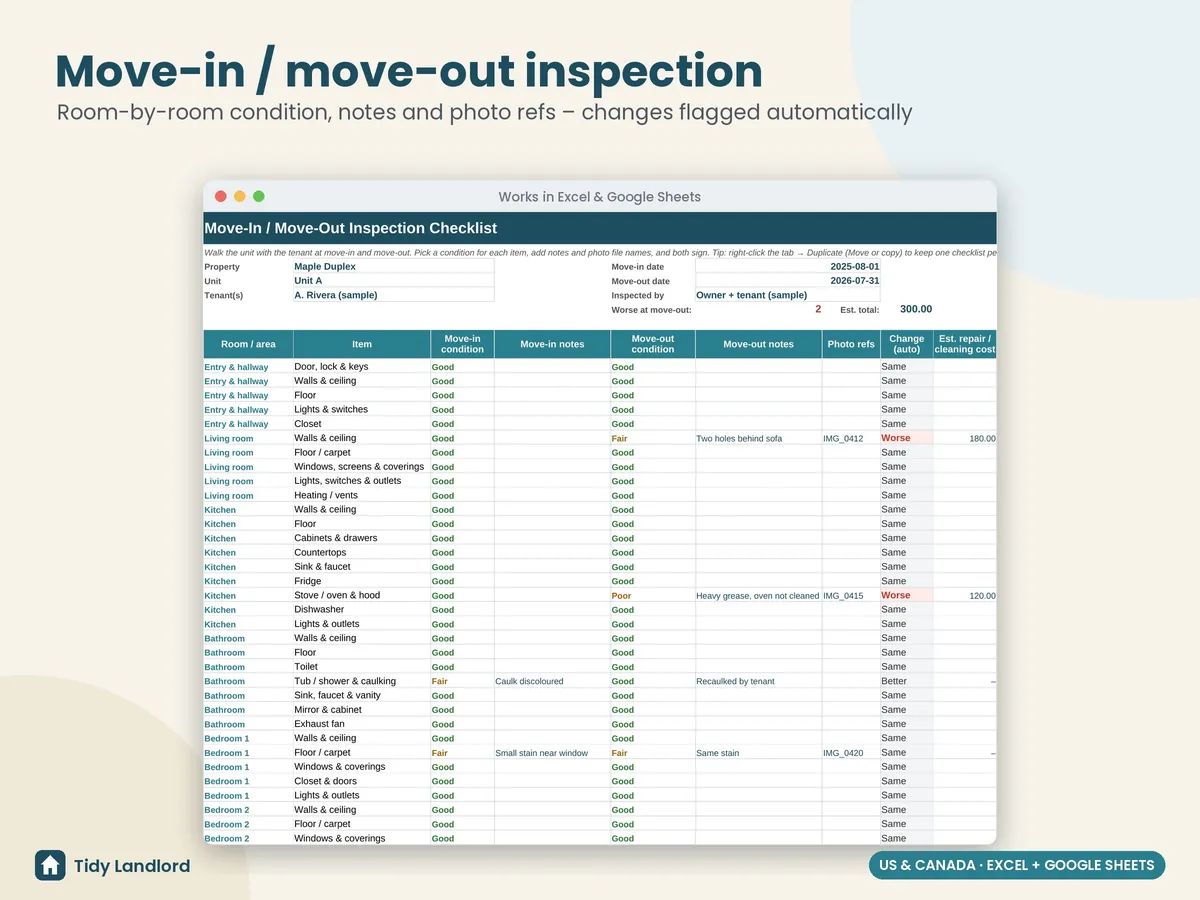
Task: Click the note Heavy grease, oven not cleaned
Action: pyautogui.click(x=757, y=595)
